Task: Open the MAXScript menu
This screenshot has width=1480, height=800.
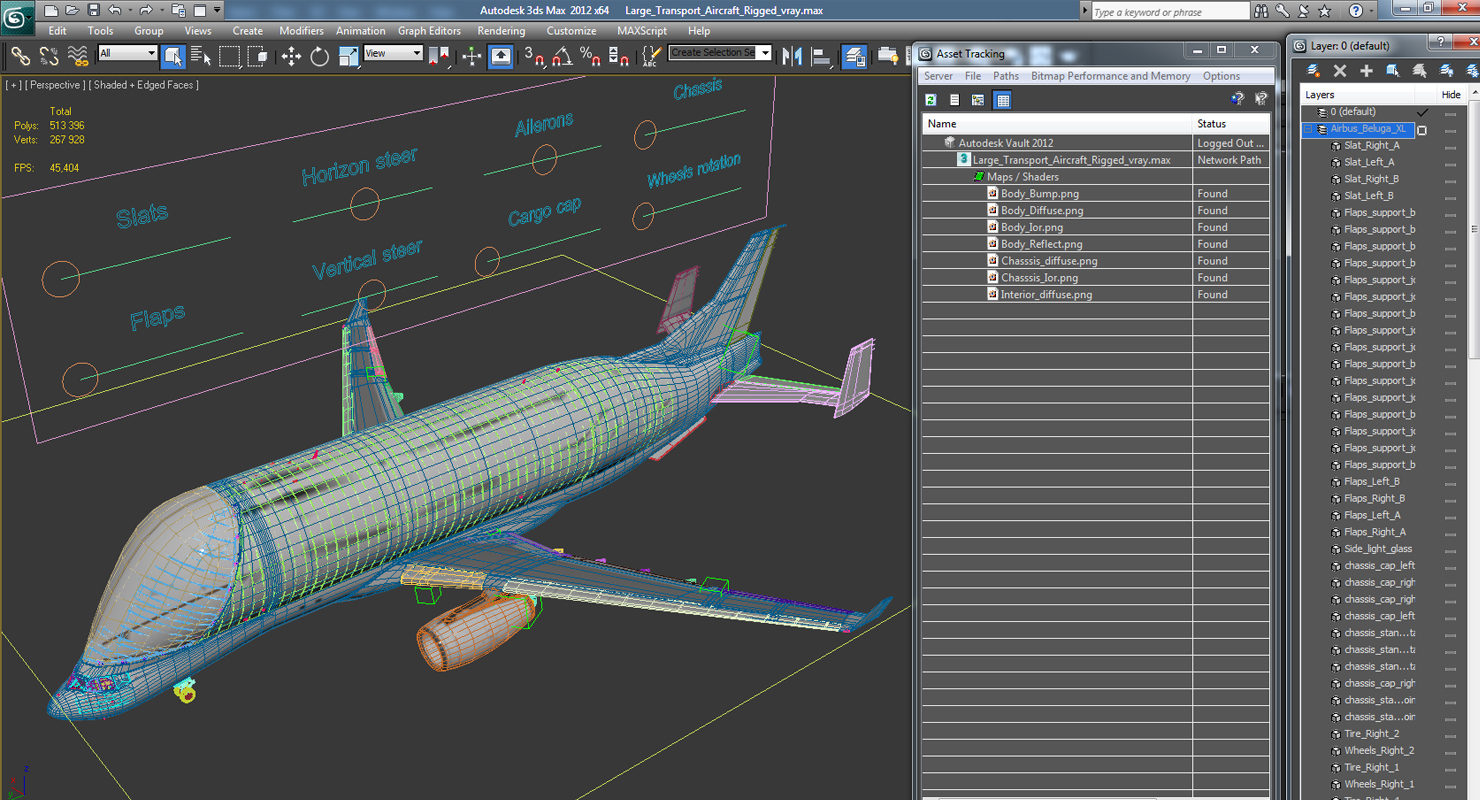Action: (x=642, y=31)
